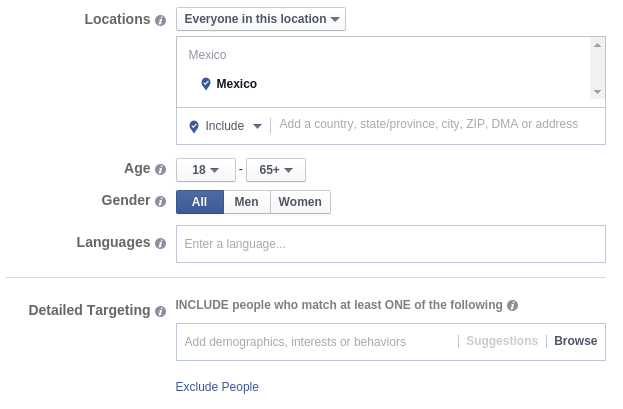Click the info icon beside Detailed Targeting
The image size is (623, 409).
coord(161,311)
